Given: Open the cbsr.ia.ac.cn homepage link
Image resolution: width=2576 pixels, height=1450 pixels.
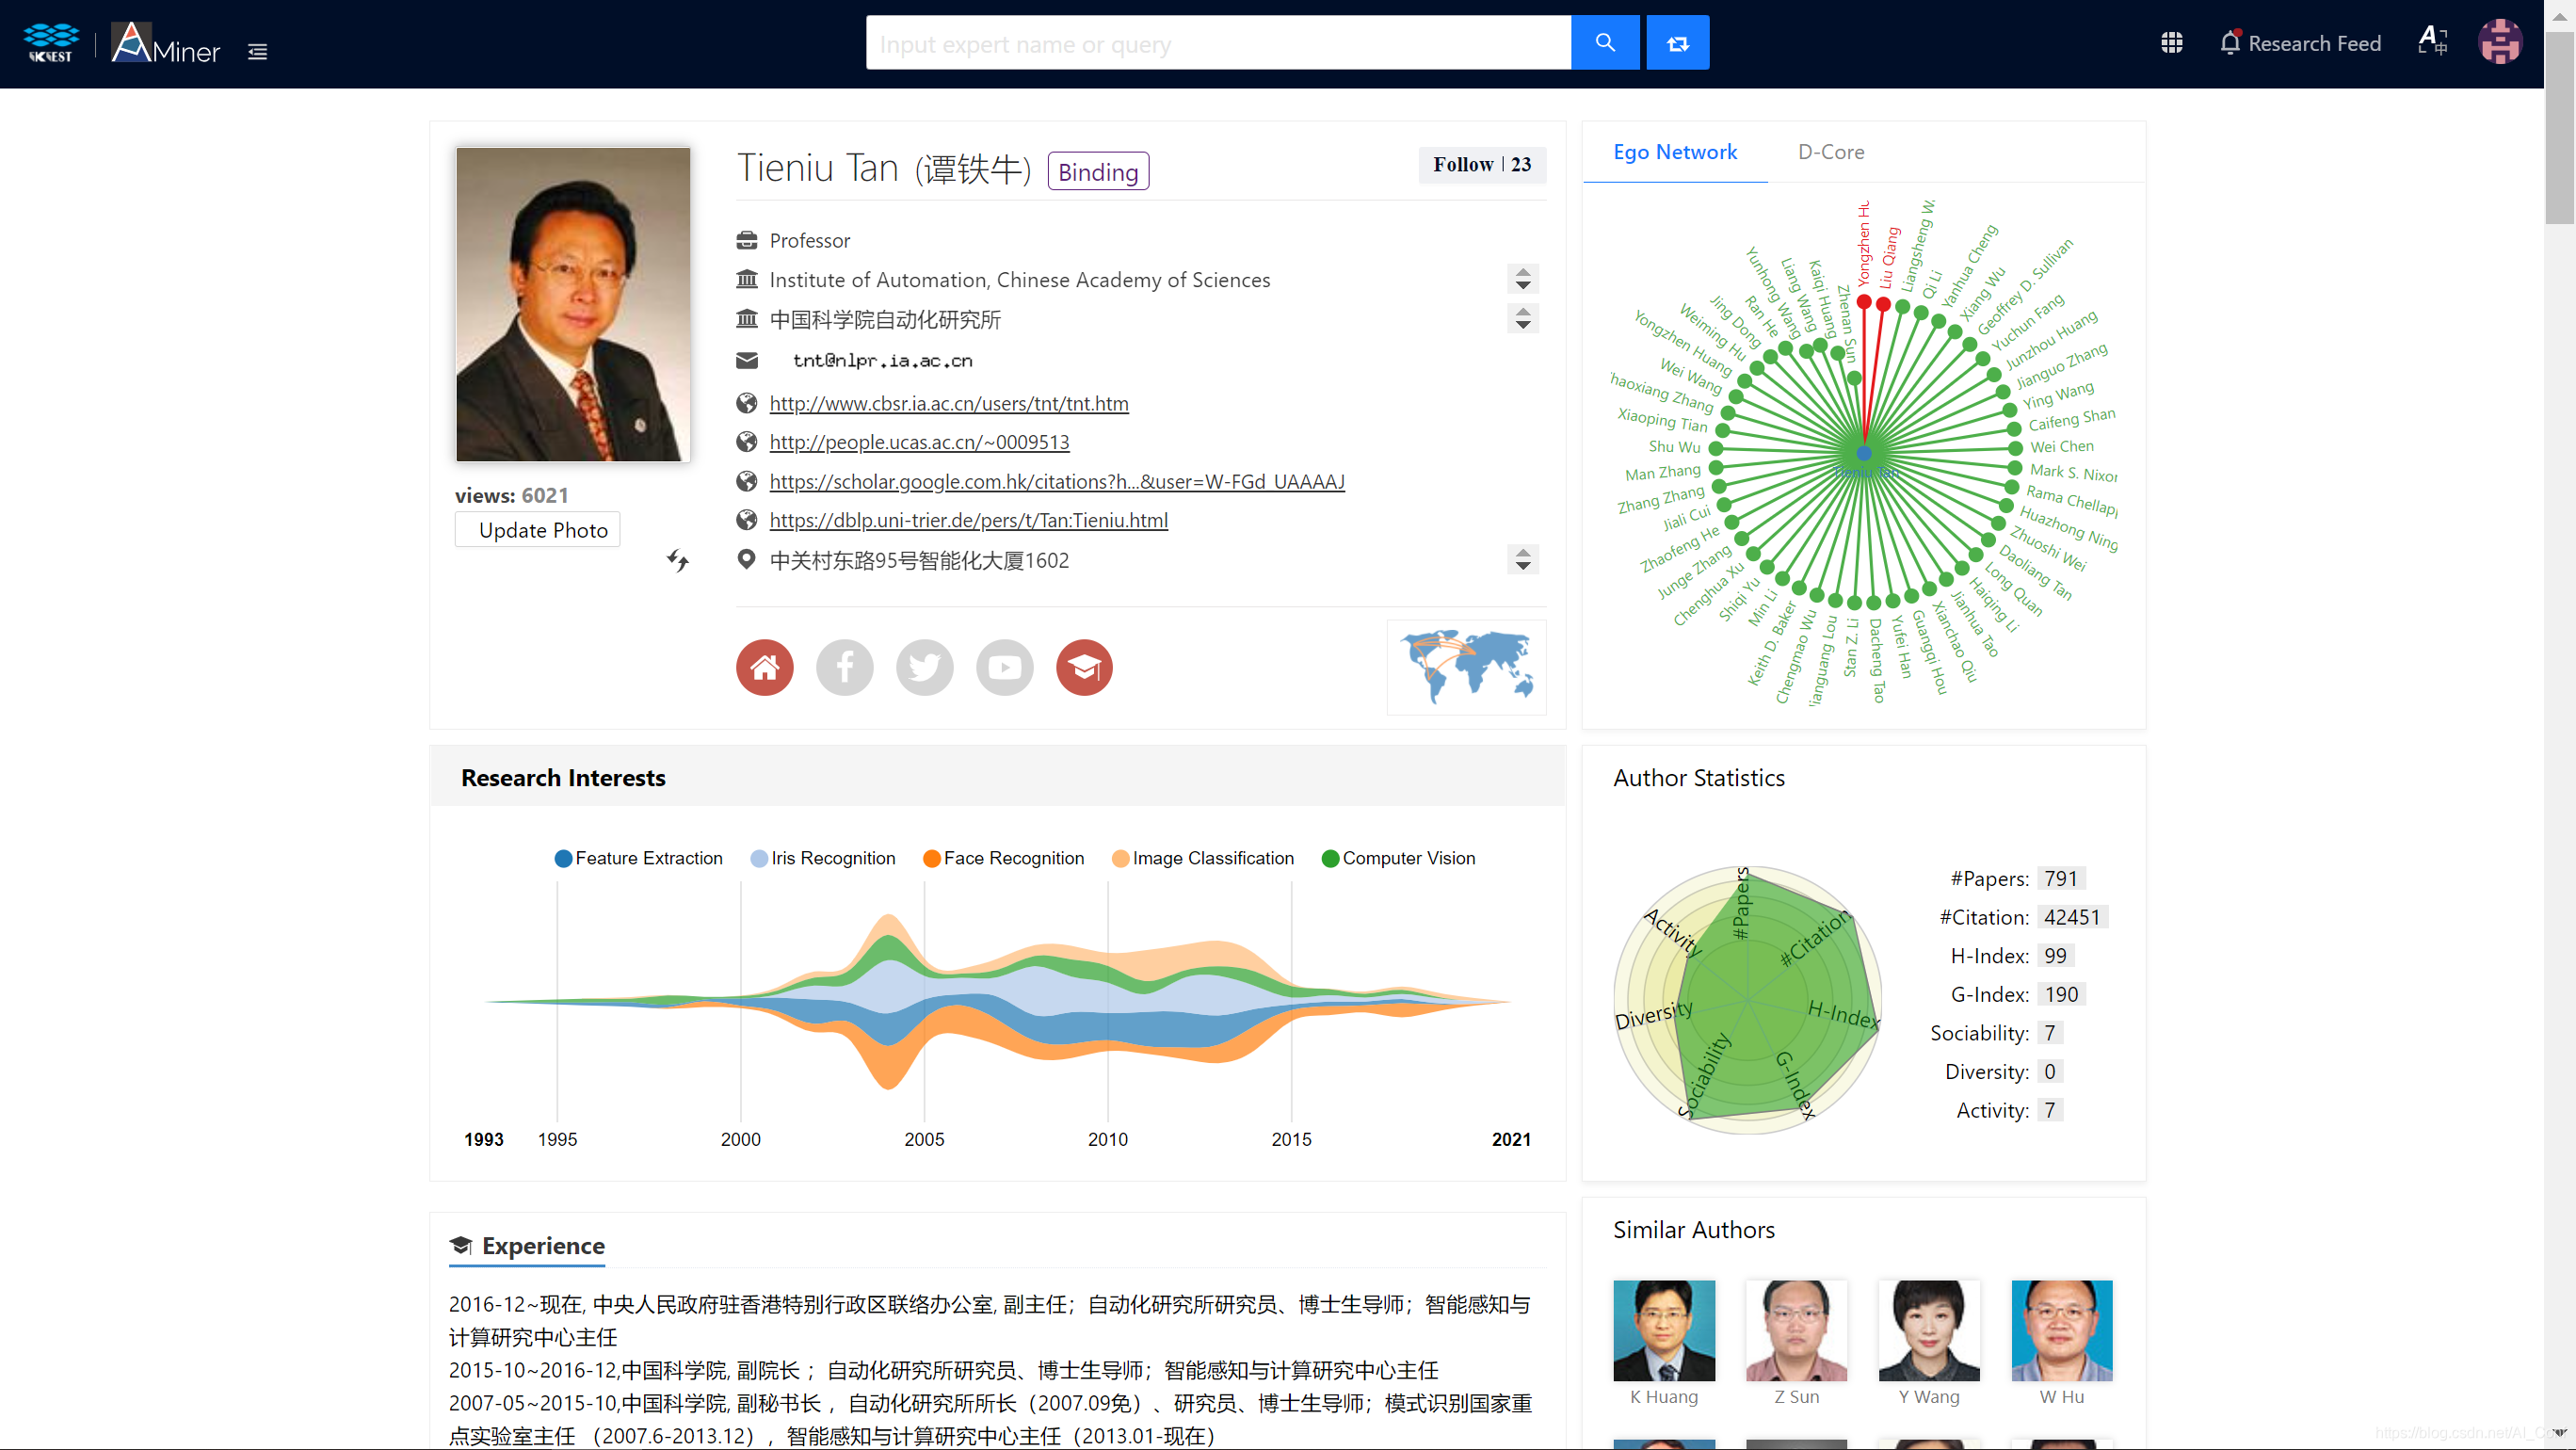Looking at the screenshot, I should tap(948, 403).
